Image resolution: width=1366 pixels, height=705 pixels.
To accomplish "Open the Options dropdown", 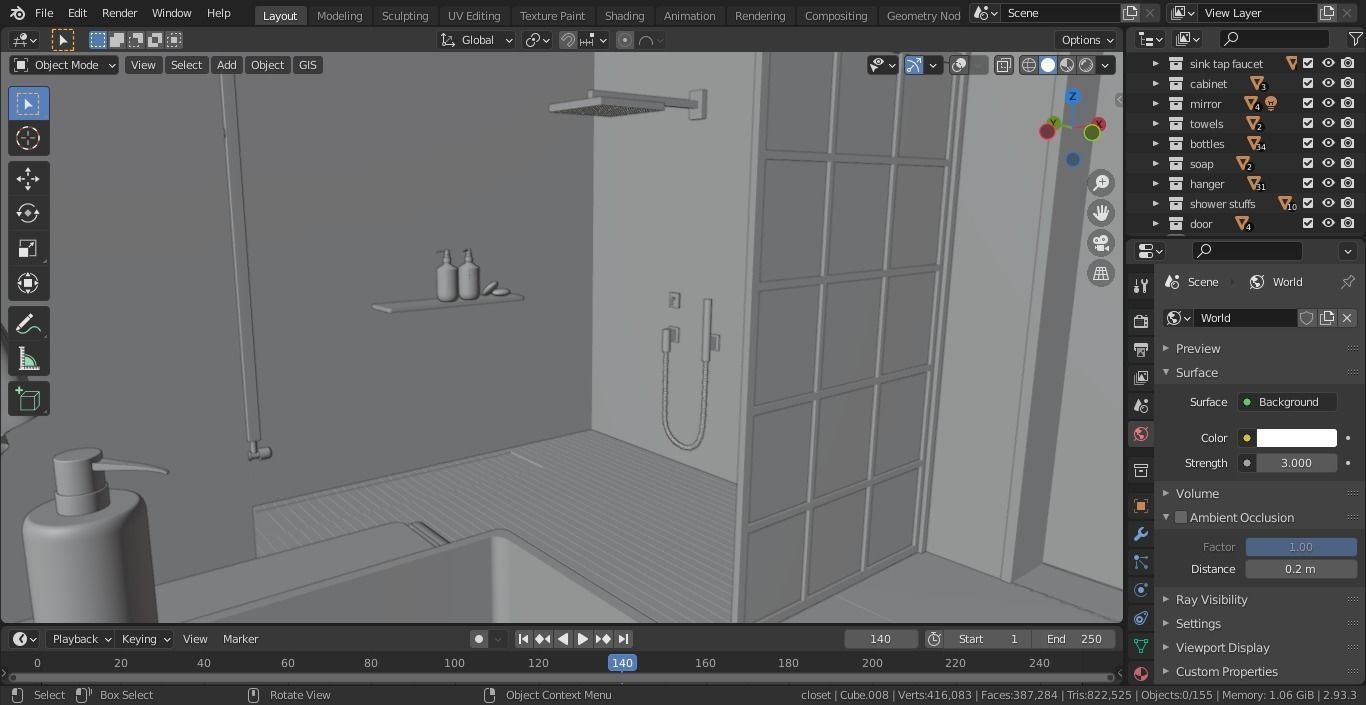I will [1087, 40].
